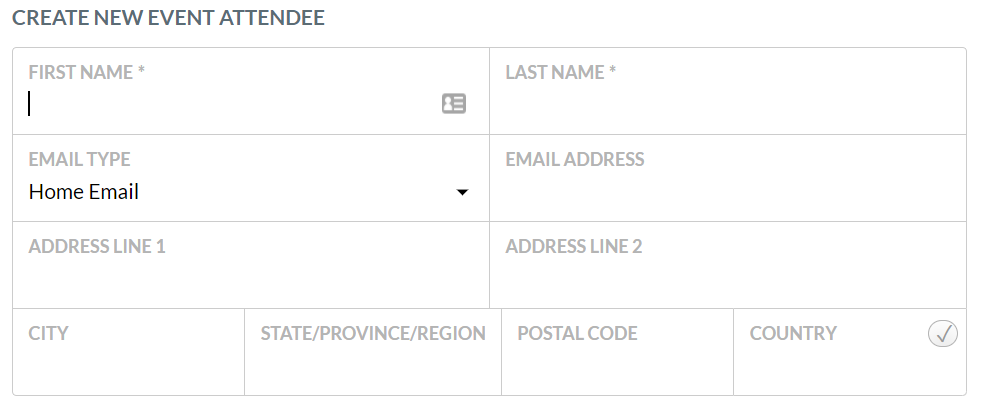Screen dimensions: 982x409
Task: Click into the Last Name input field
Action: [728, 104]
